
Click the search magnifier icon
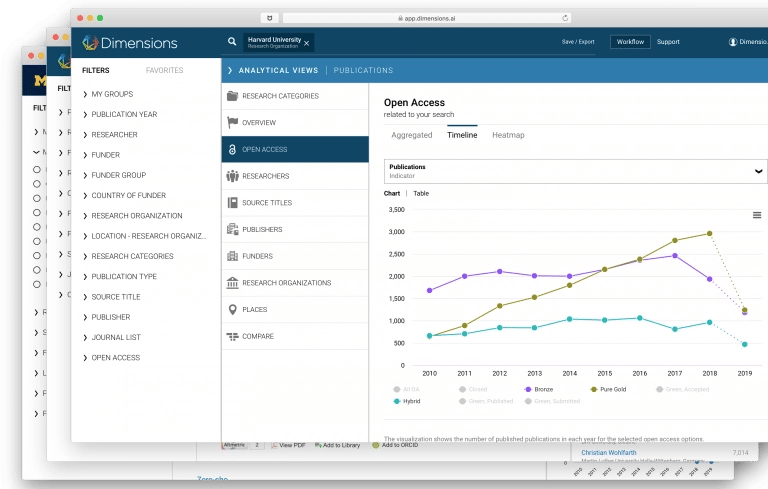point(232,42)
